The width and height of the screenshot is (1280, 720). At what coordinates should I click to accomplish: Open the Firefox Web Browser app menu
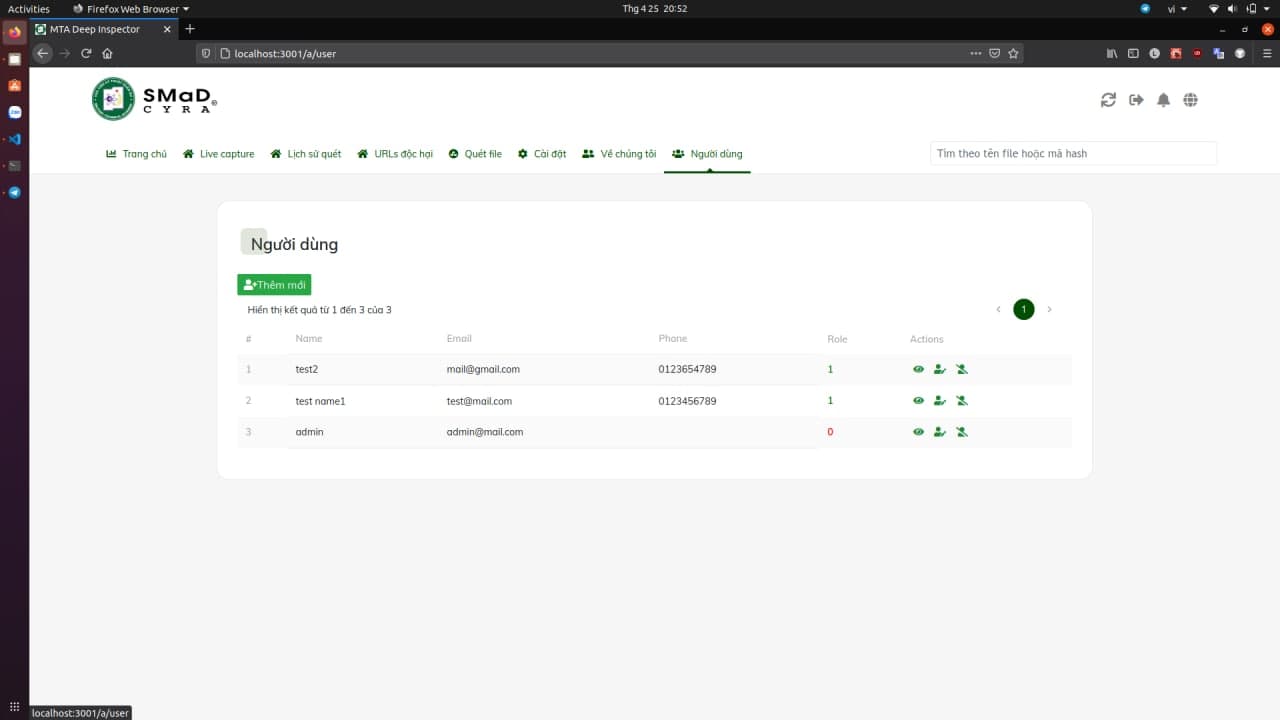(x=131, y=8)
